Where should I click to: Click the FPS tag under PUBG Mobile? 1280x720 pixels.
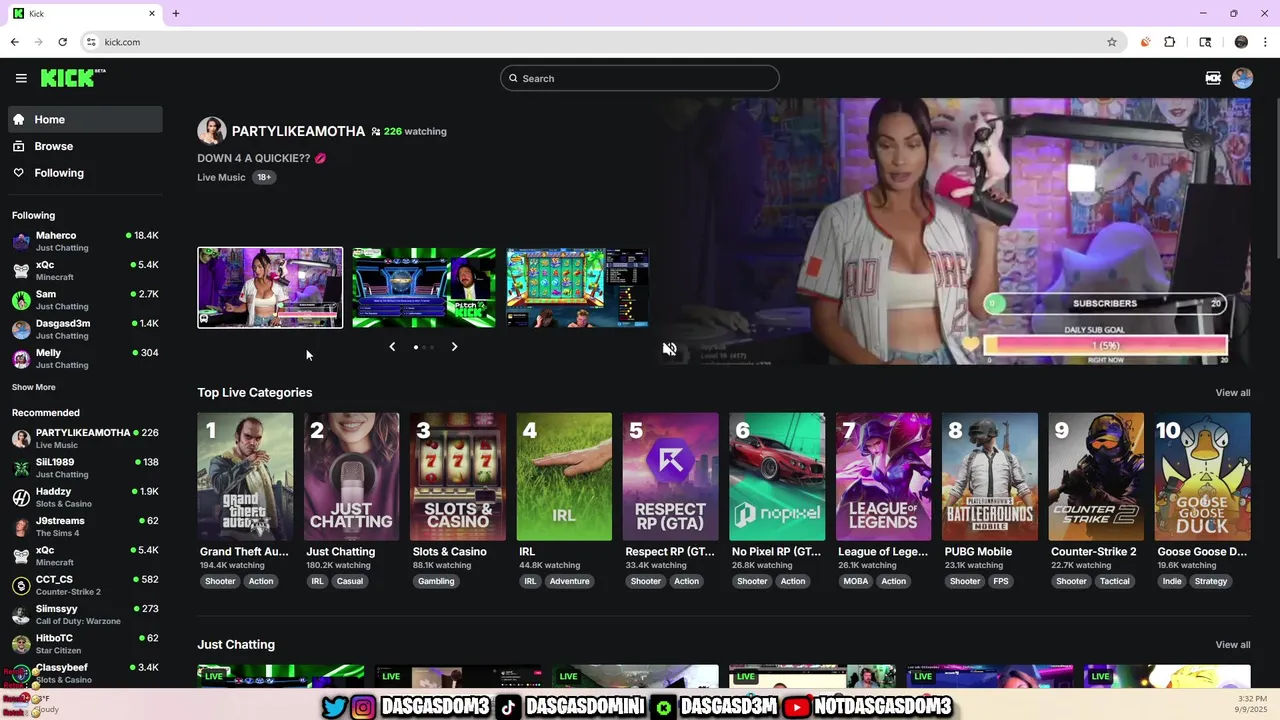(x=1001, y=581)
